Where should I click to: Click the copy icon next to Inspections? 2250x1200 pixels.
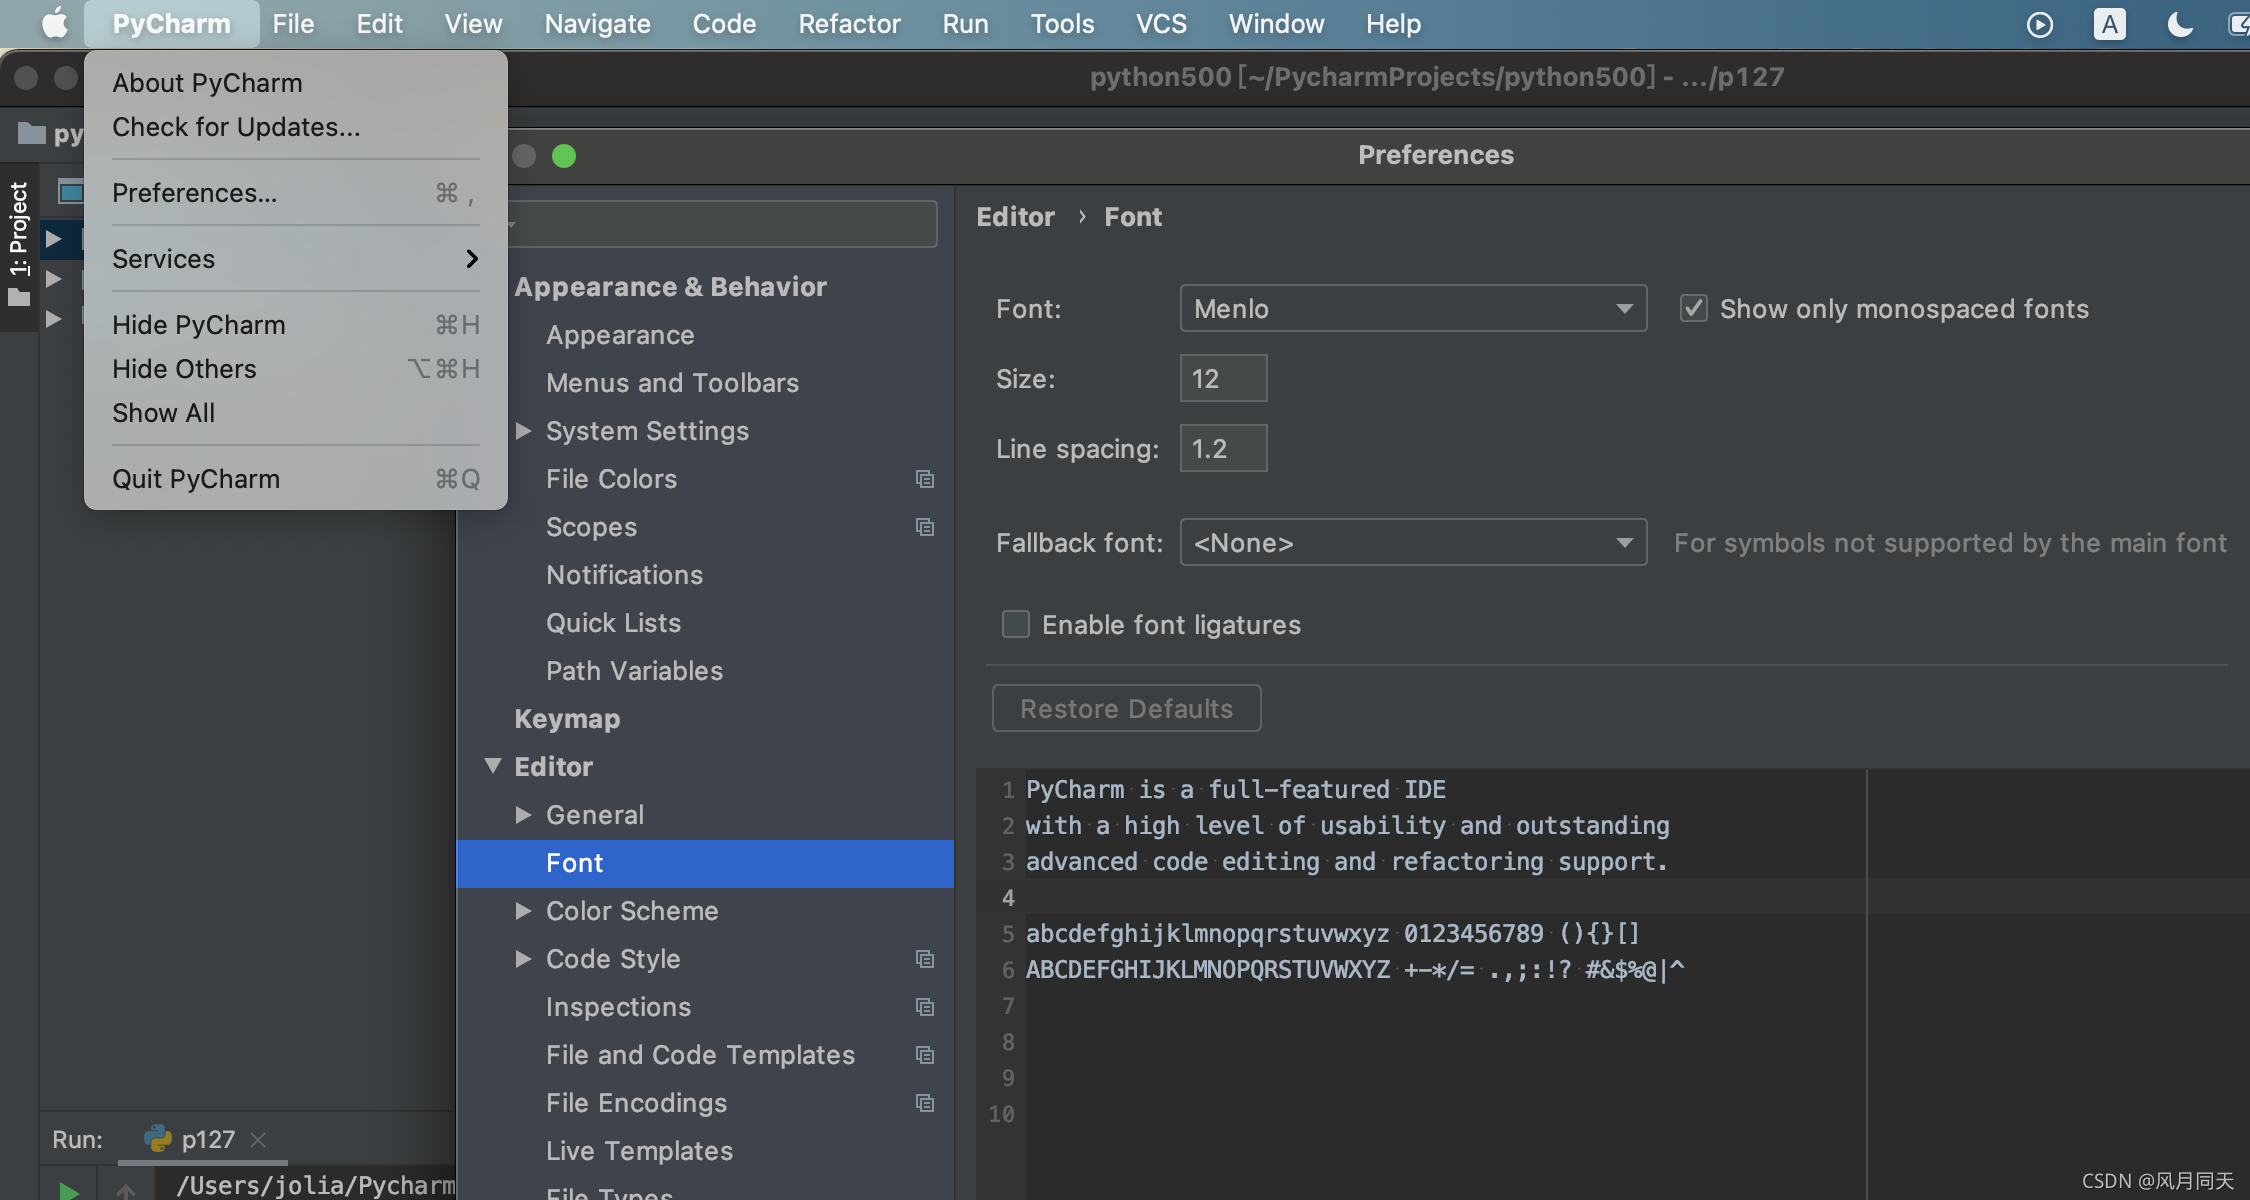925,1007
